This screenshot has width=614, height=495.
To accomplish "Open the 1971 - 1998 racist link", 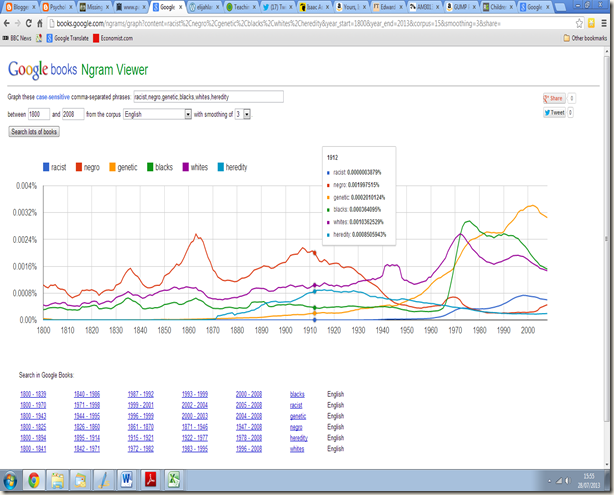I will [x=87, y=405].
